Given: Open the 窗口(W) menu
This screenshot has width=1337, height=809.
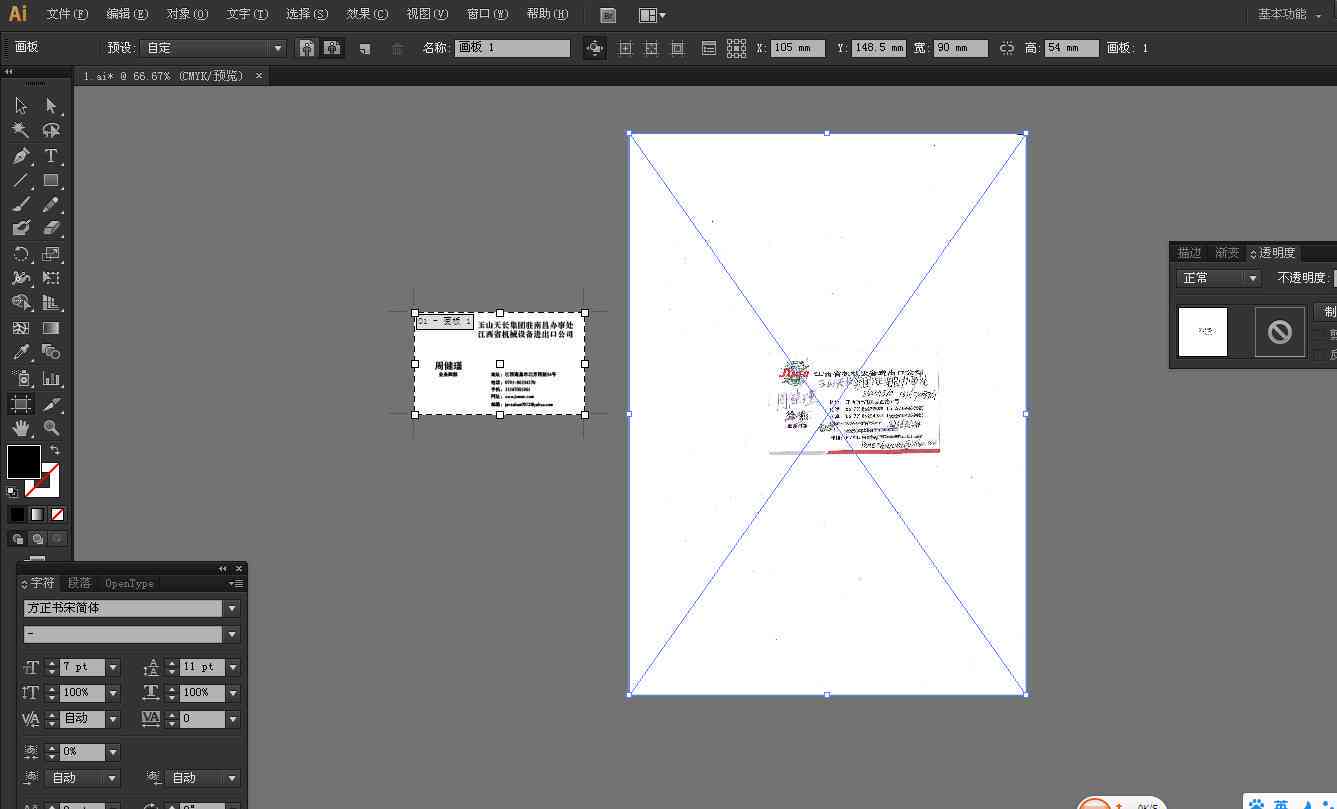Looking at the screenshot, I should pos(487,14).
